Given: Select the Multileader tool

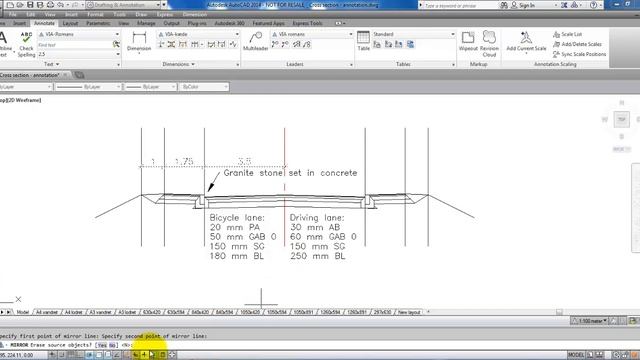Looking at the screenshot, I should point(256,41).
